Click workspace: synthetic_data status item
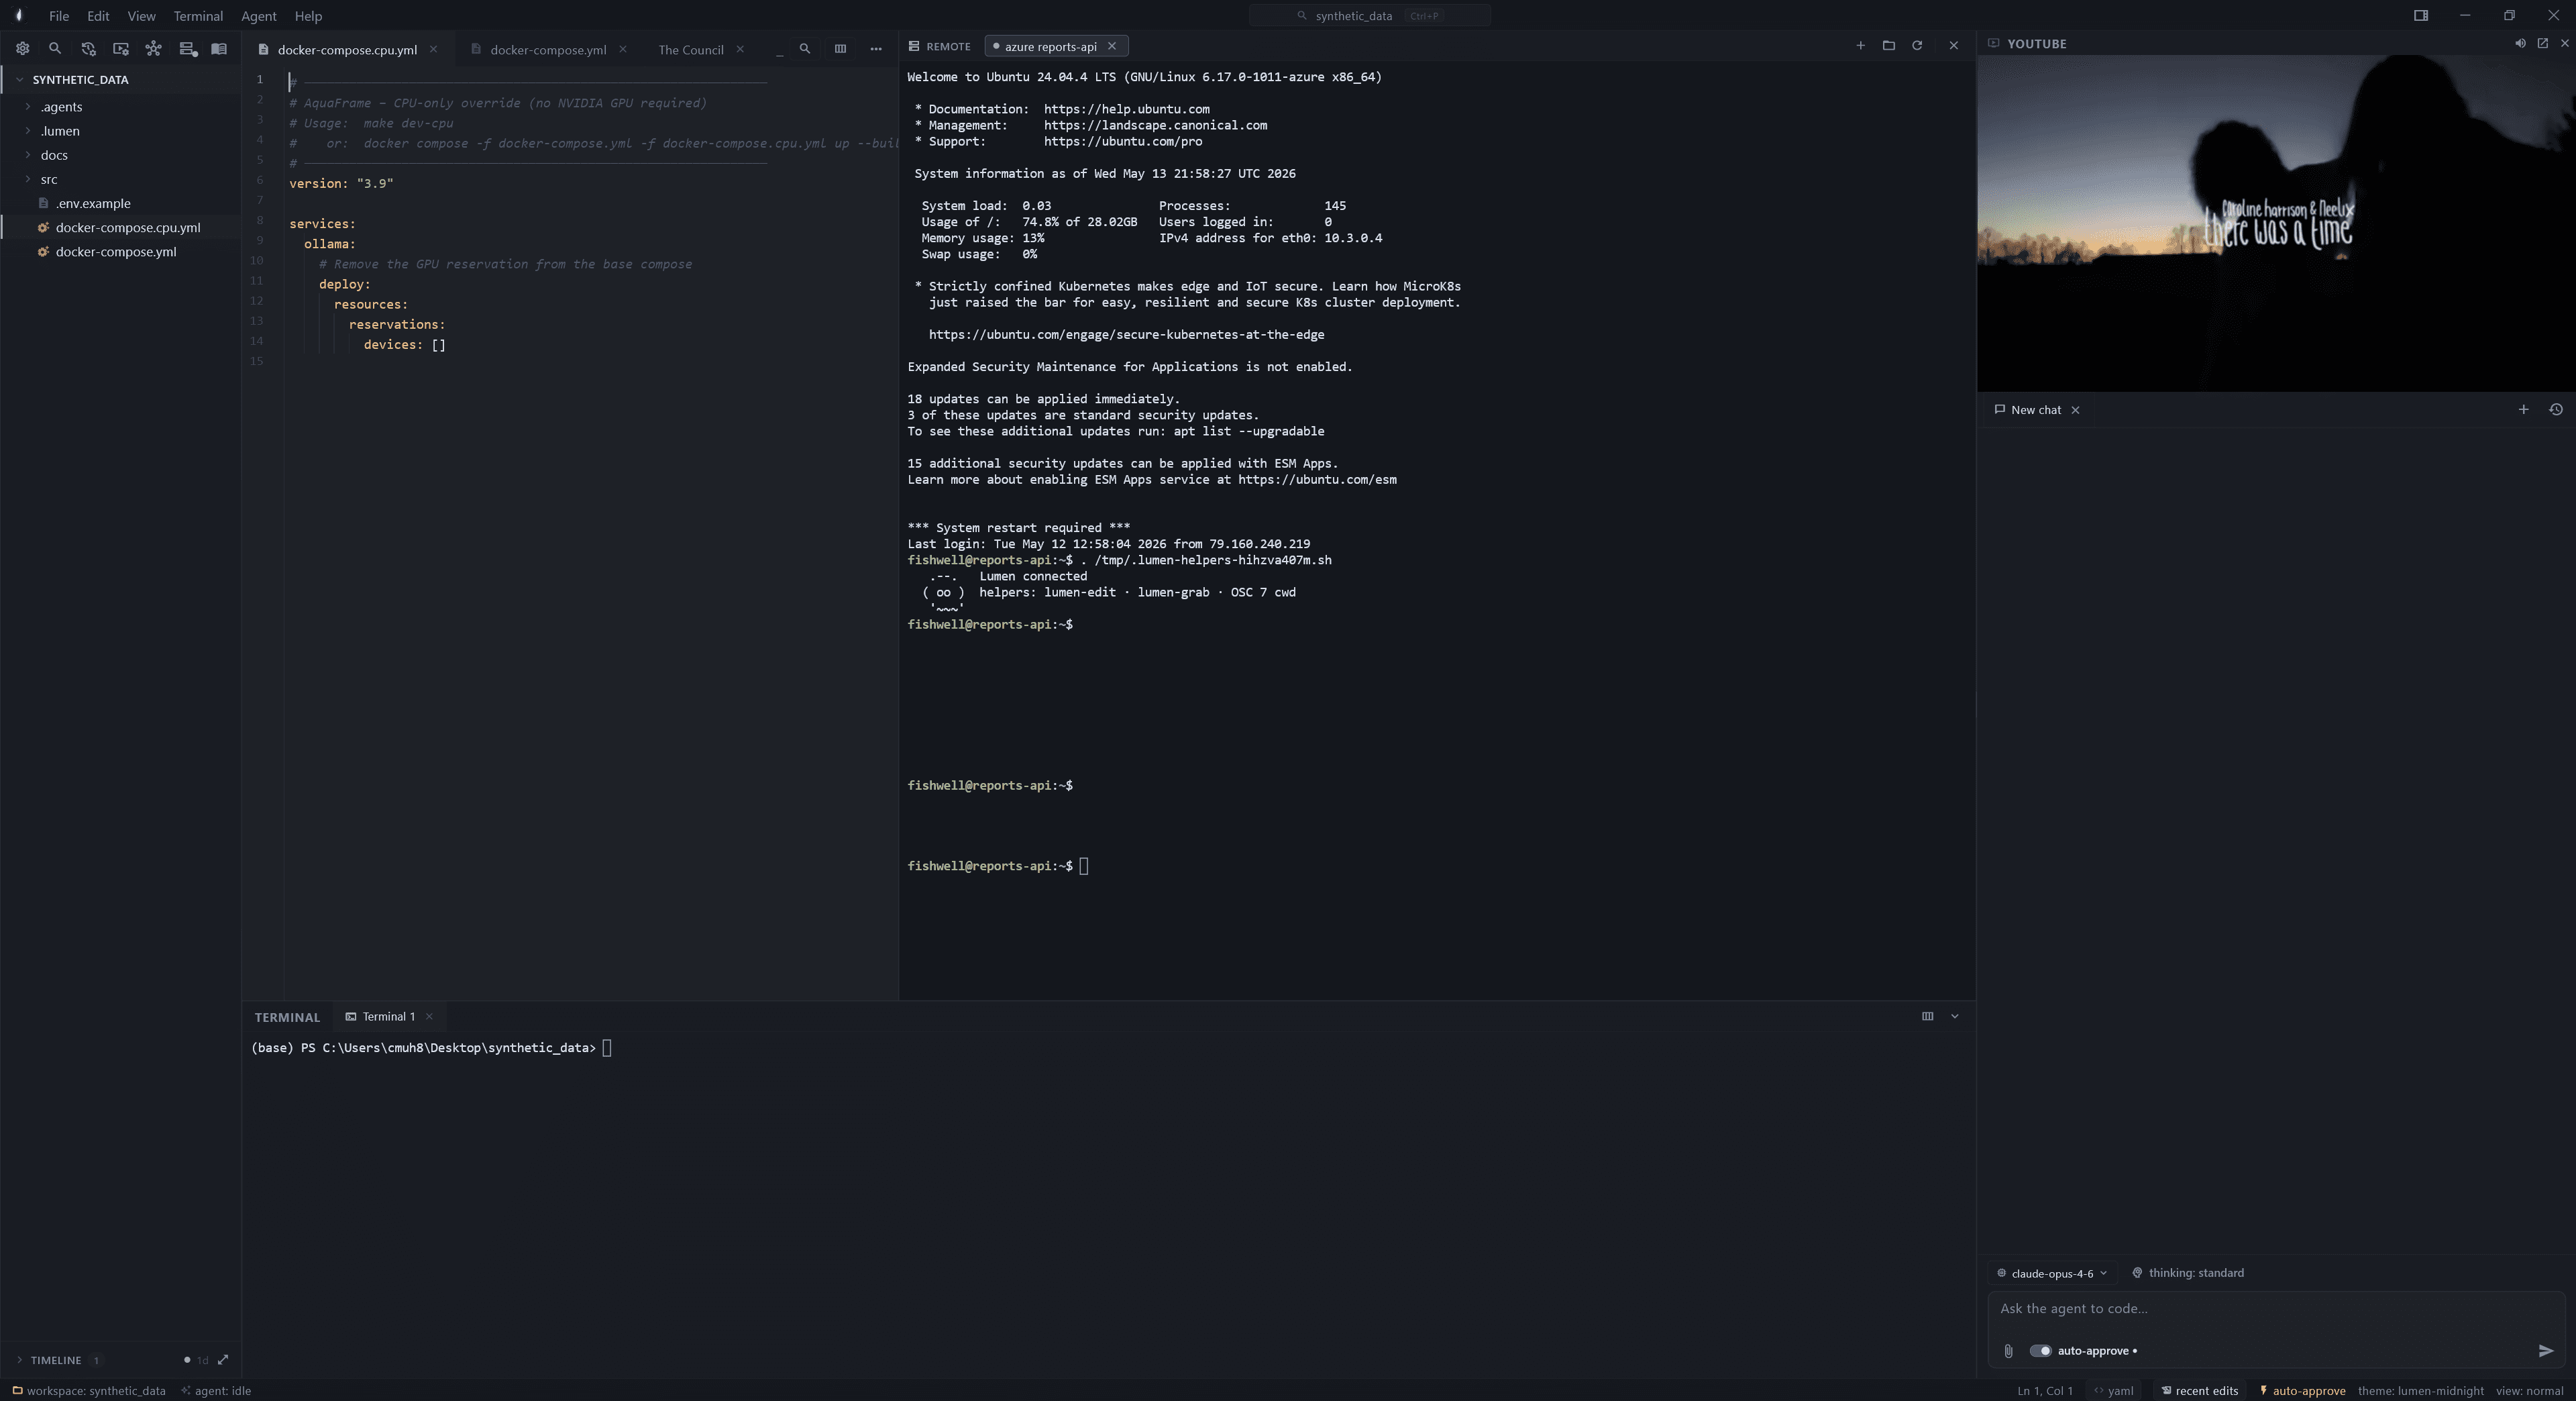 click(88, 1391)
